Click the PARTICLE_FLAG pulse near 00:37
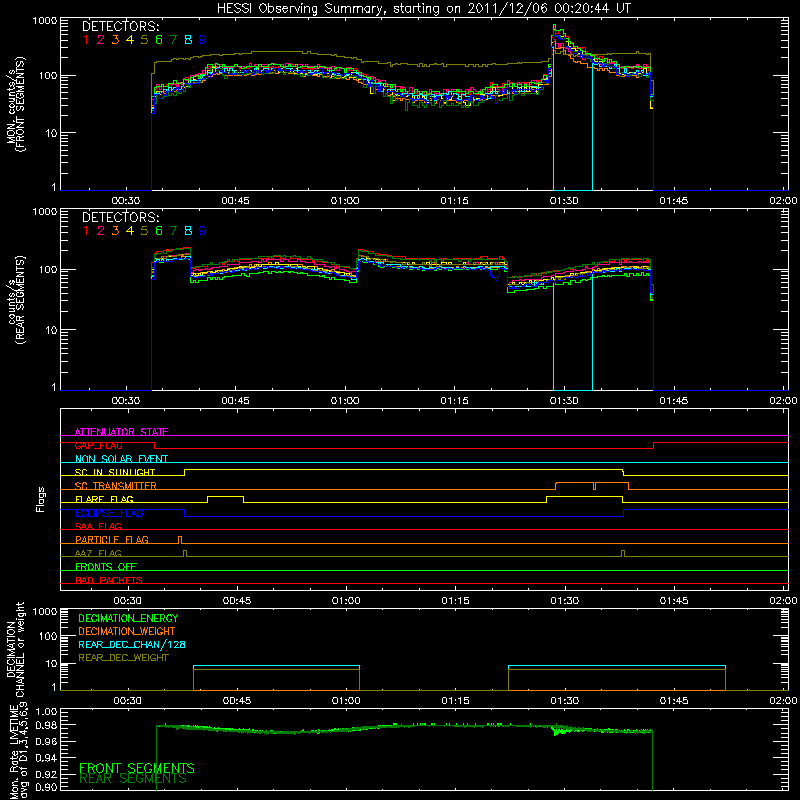This screenshot has width=800, height=800. (180, 539)
